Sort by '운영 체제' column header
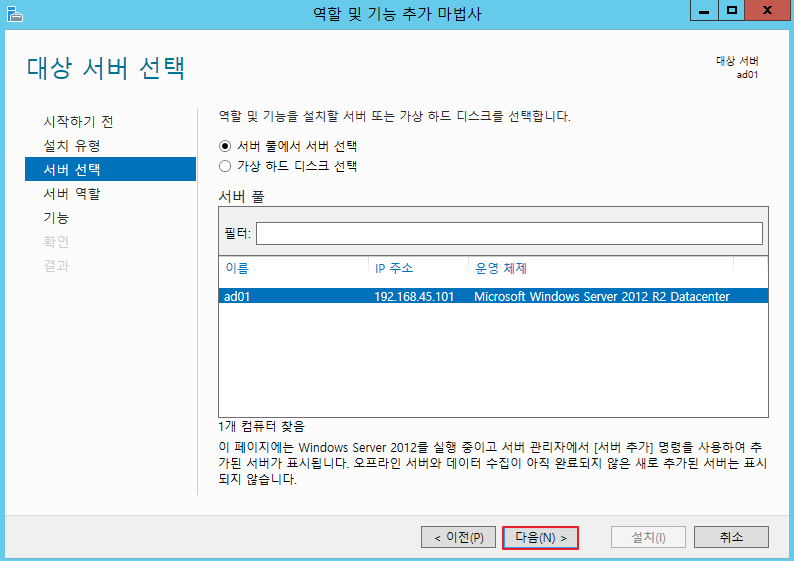The image size is (794, 561). click(501, 268)
